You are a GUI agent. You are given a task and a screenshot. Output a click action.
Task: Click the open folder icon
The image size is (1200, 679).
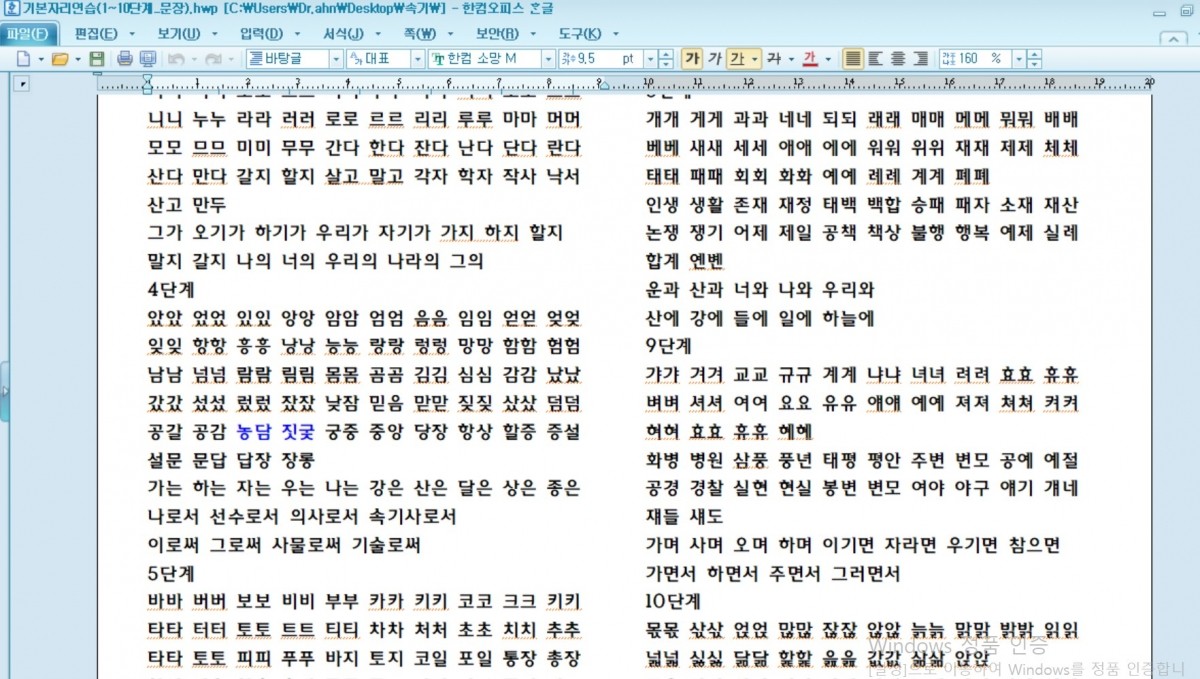[60, 59]
